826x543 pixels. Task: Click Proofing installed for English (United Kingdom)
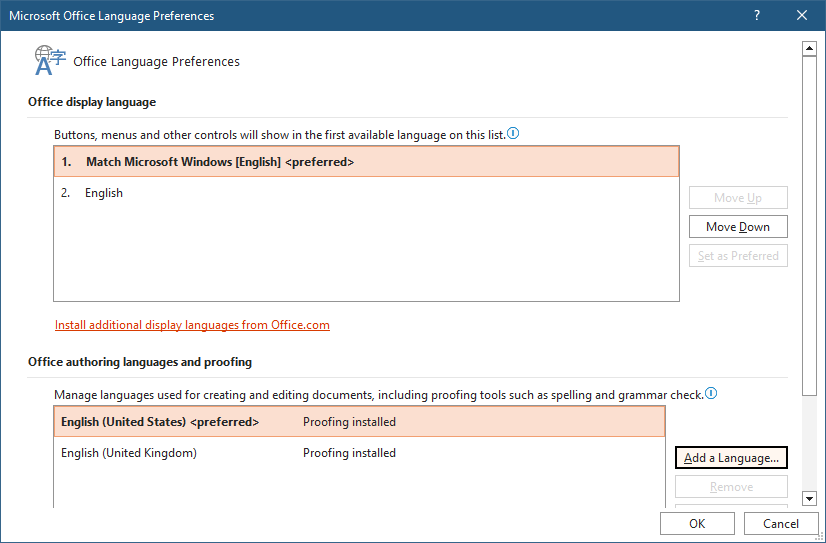point(349,452)
